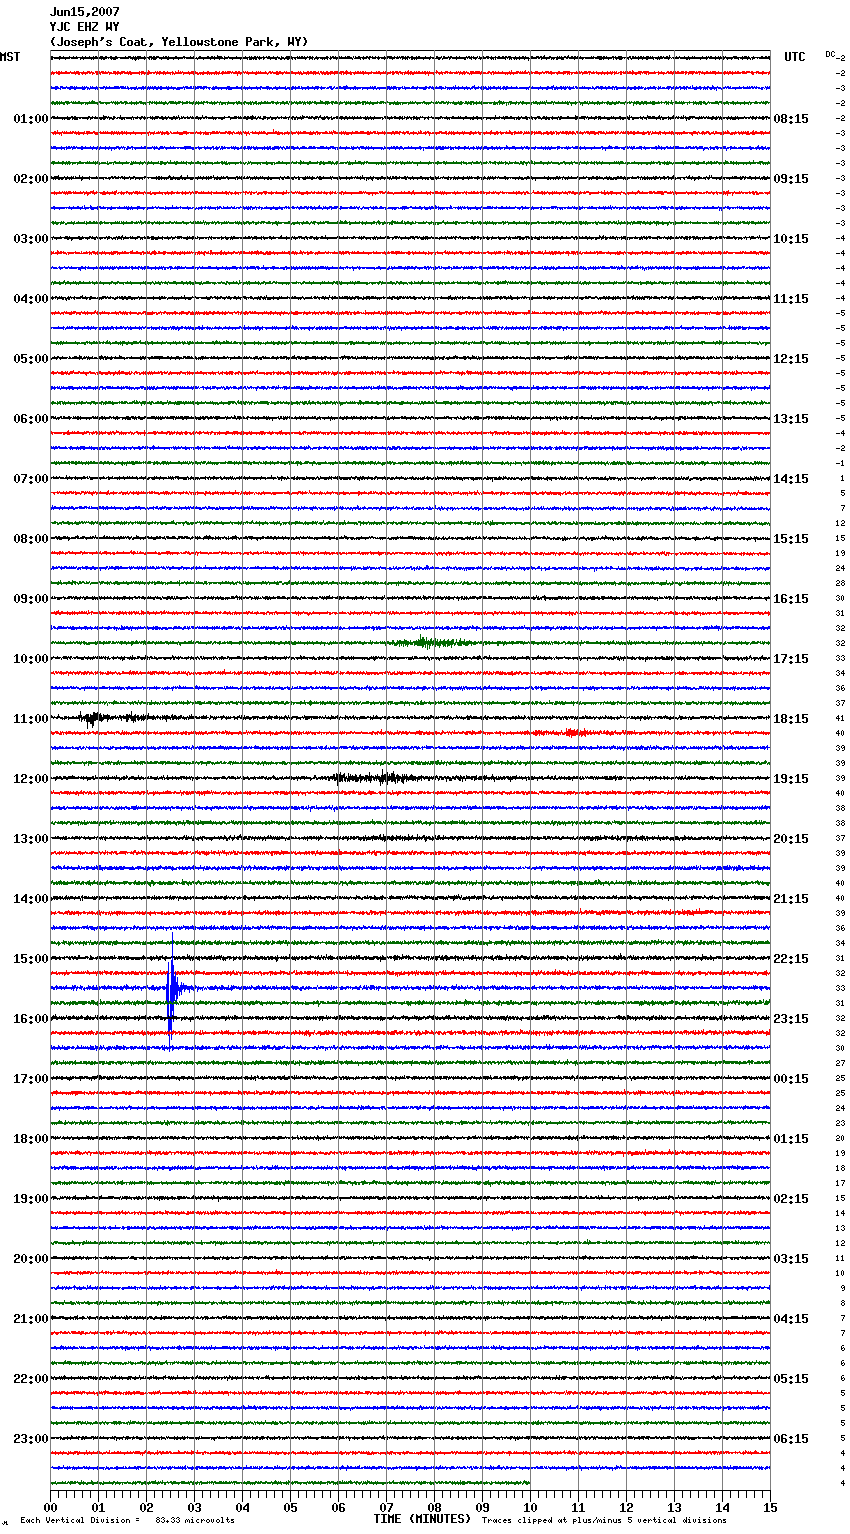The image size is (850, 1534).
Task: Select the "06:15" UTC time label
Action: 791,1439
